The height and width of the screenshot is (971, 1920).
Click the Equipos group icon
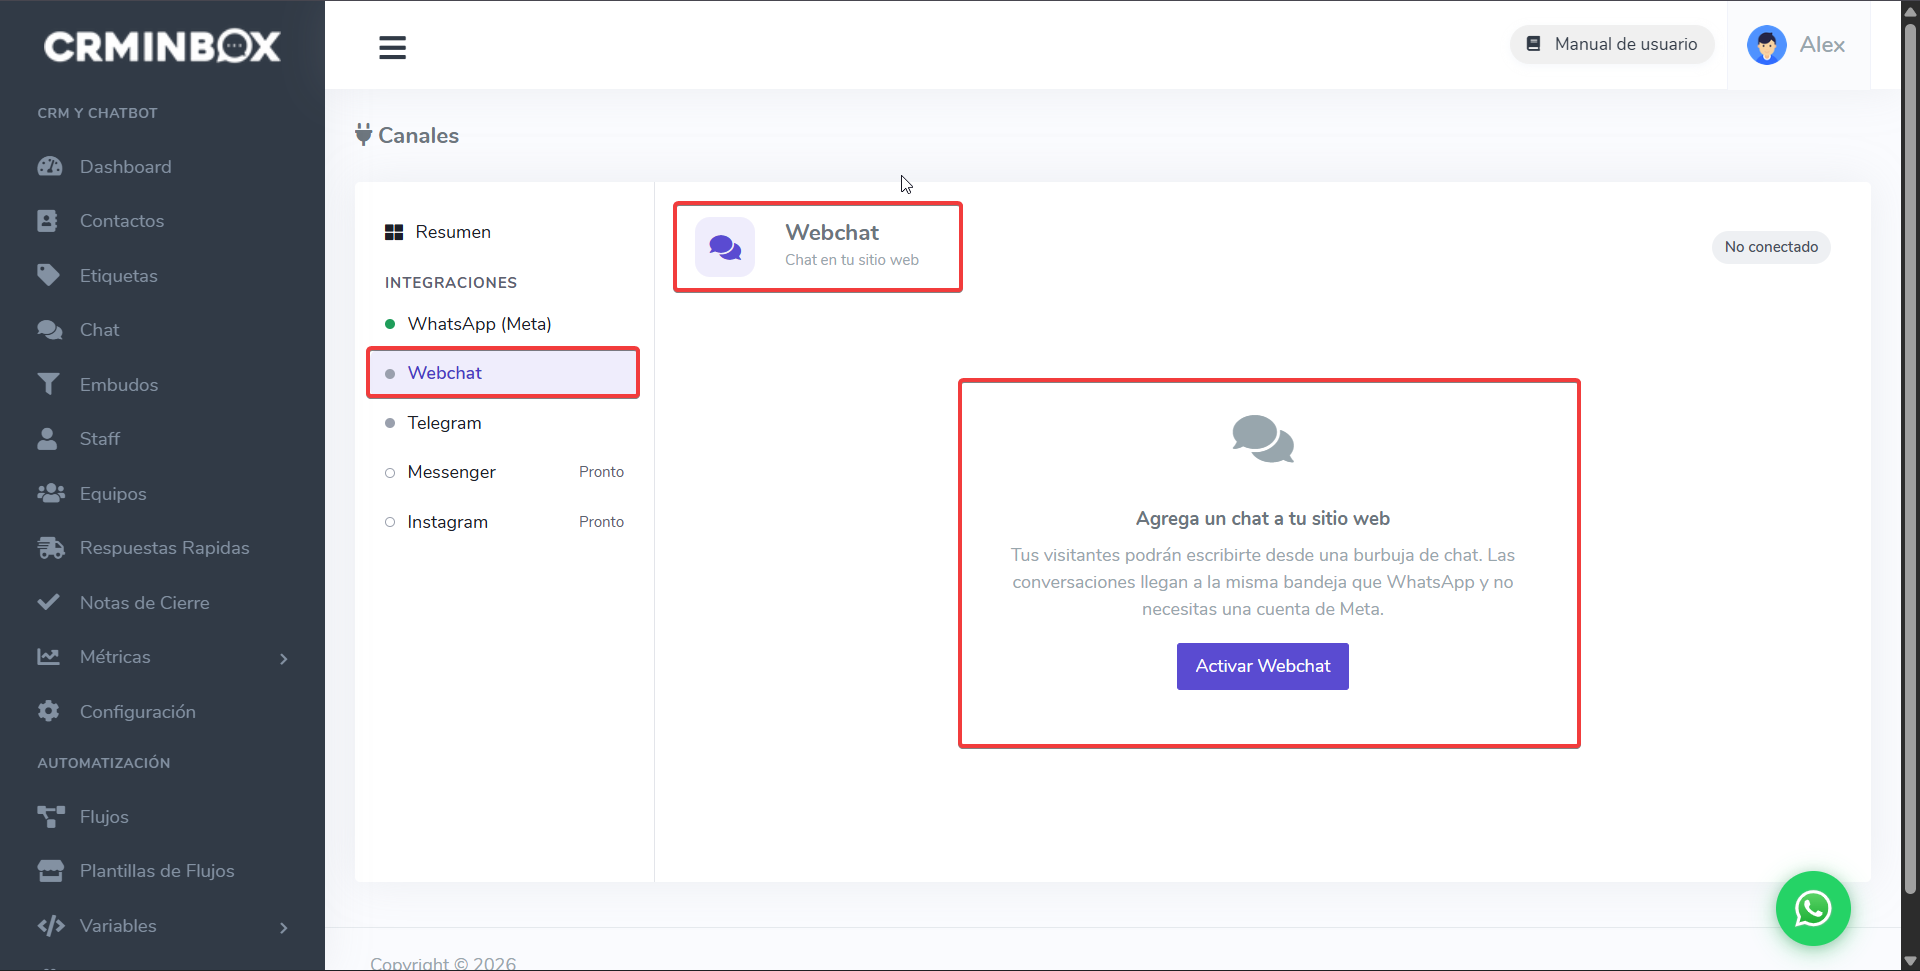50,493
